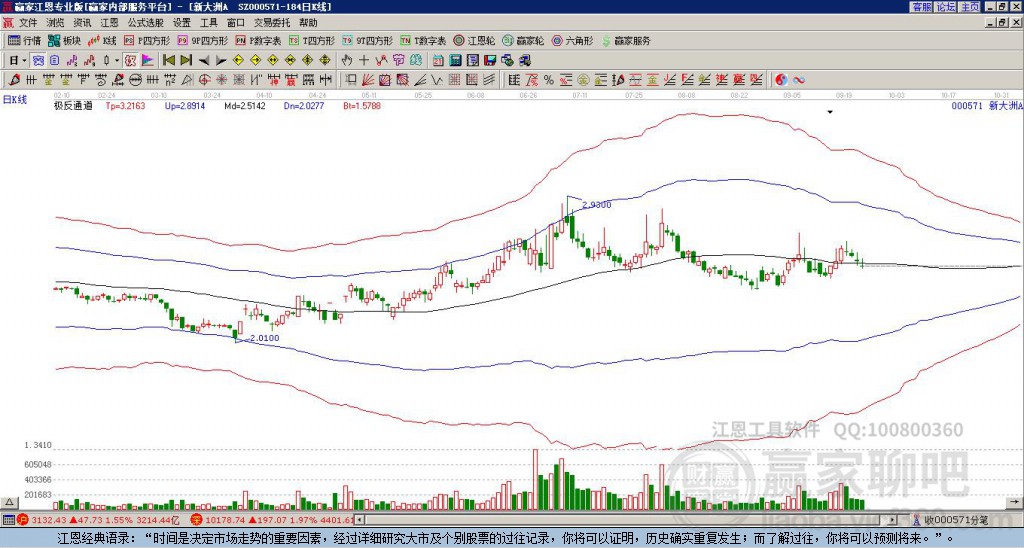Open the T四方形 tool
The image size is (1024, 548).
[312, 40]
